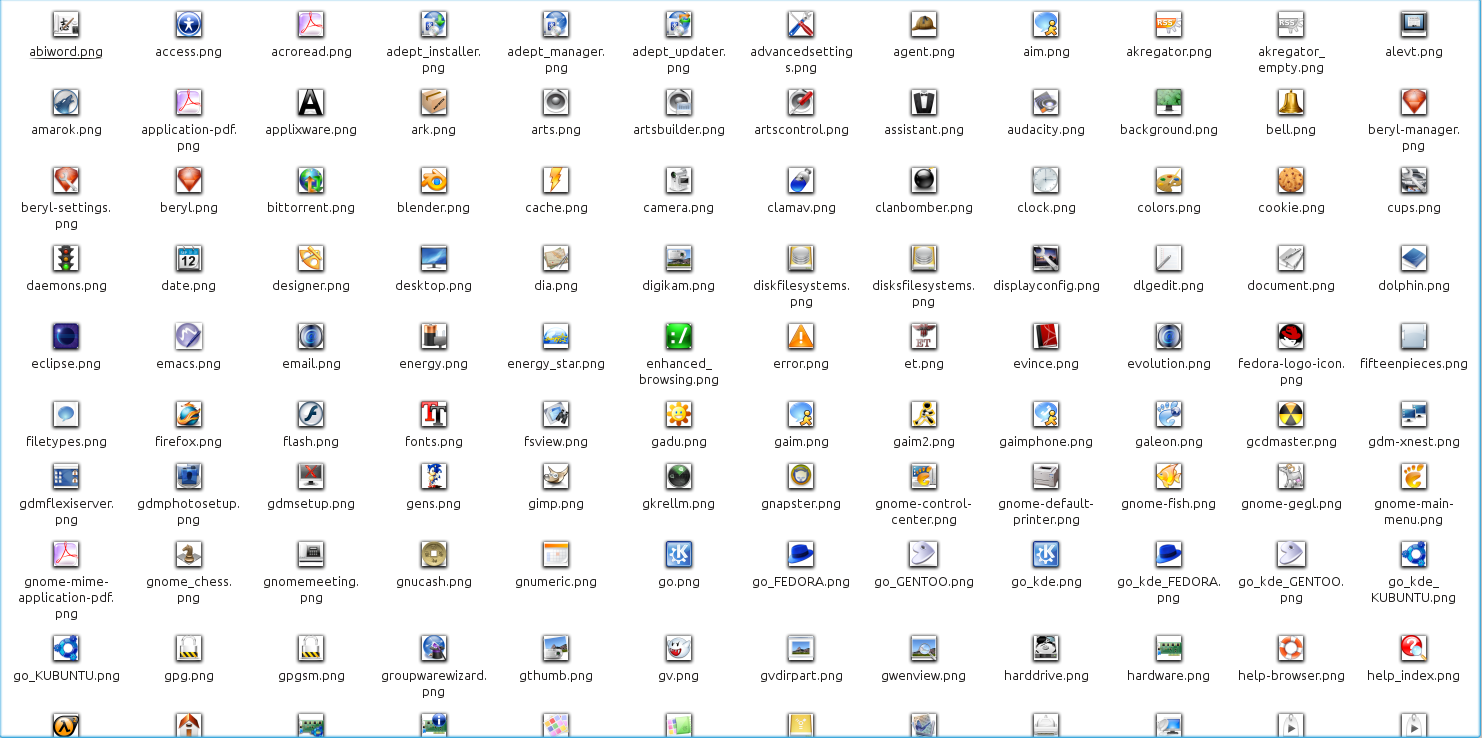Select the go_FEDORA.png blue hat icon

[x=801, y=554]
